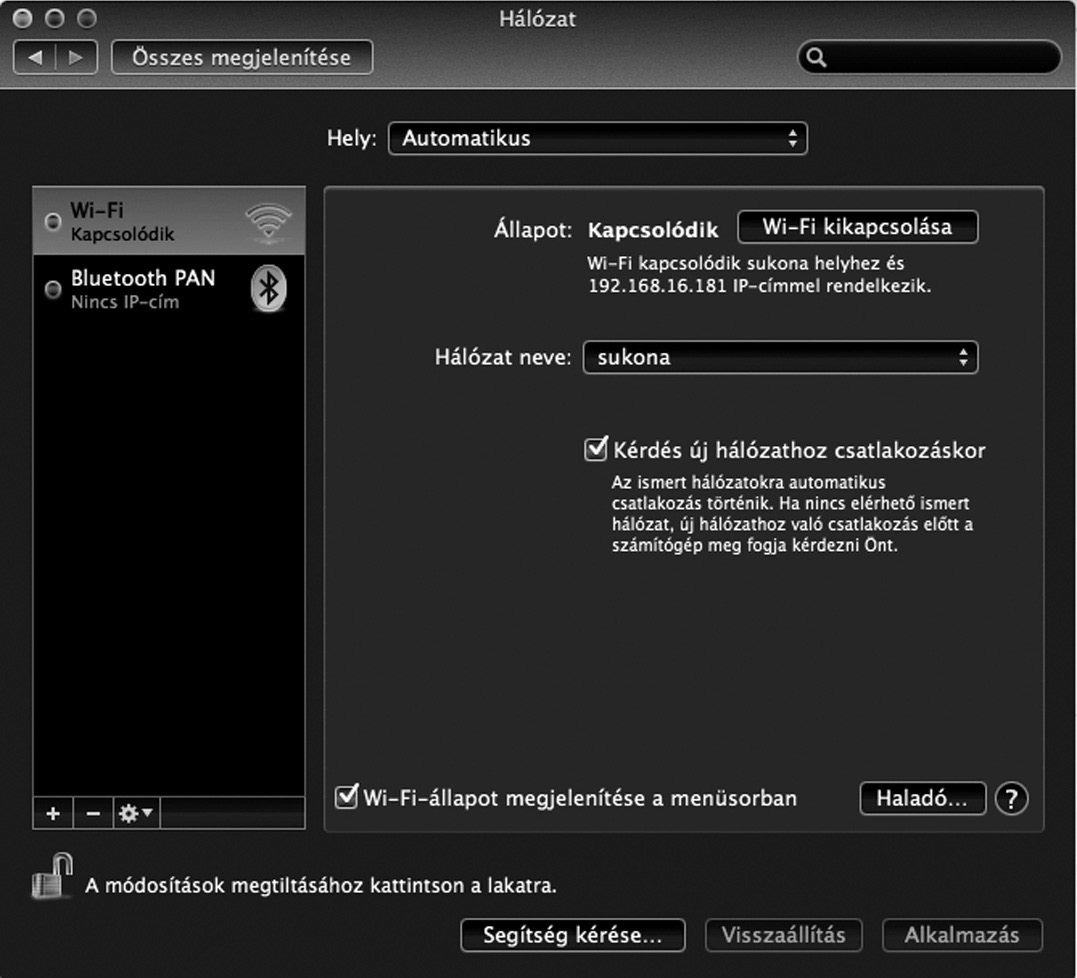Open the Haladó advanced settings
This screenshot has width=1077, height=978.
pyautogui.click(x=922, y=799)
